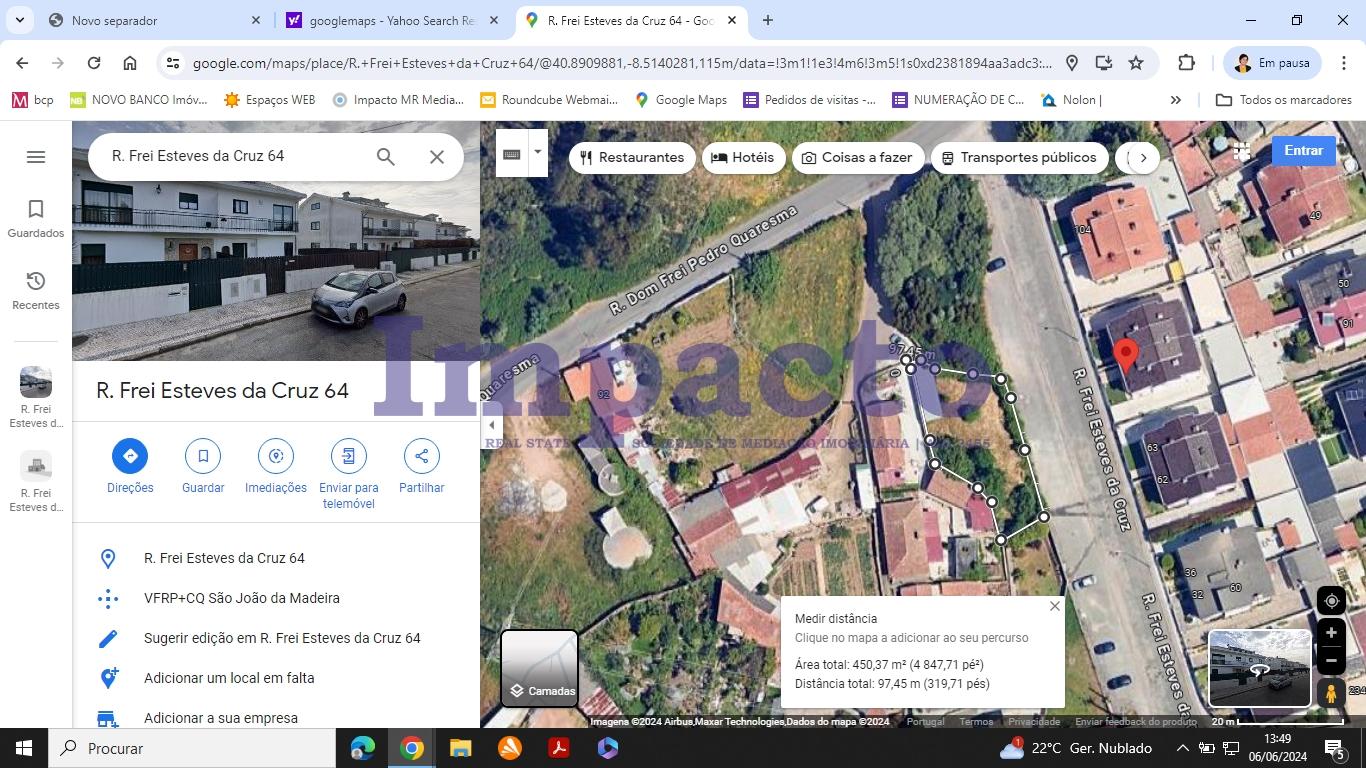Show hidden bookmarks with double chevron
The height and width of the screenshot is (768, 1366).
pos(1176,100)
